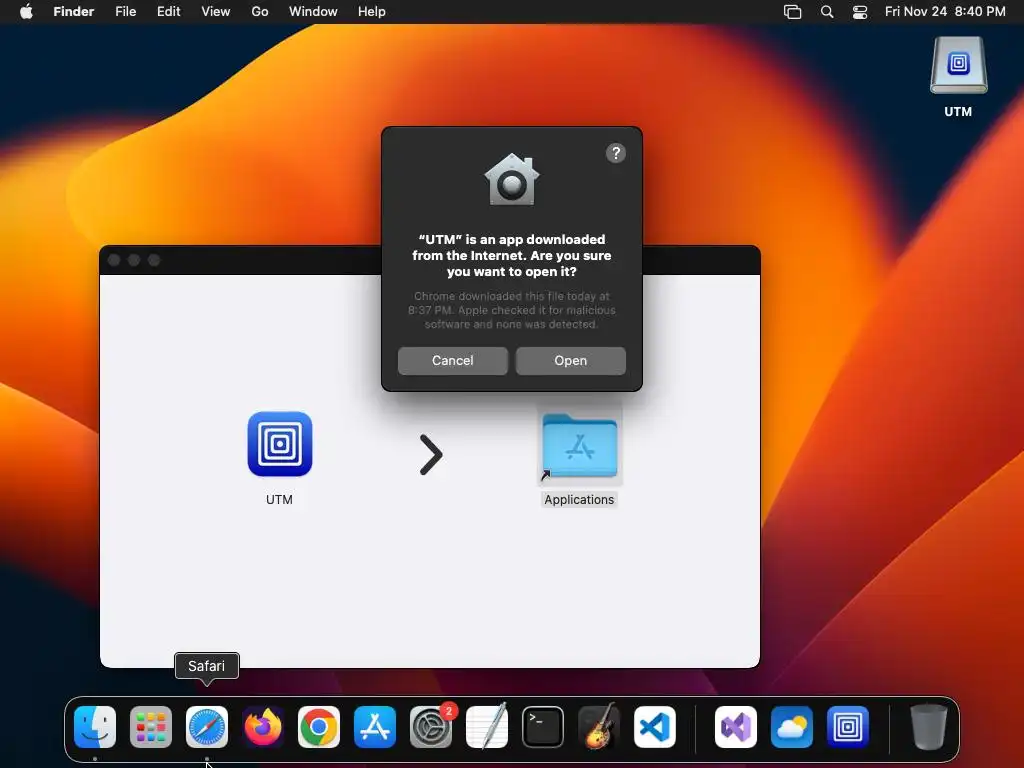Select the UTM disk image on the desktop
Viewport: 1024px width, 768px height.
point(959,66)
